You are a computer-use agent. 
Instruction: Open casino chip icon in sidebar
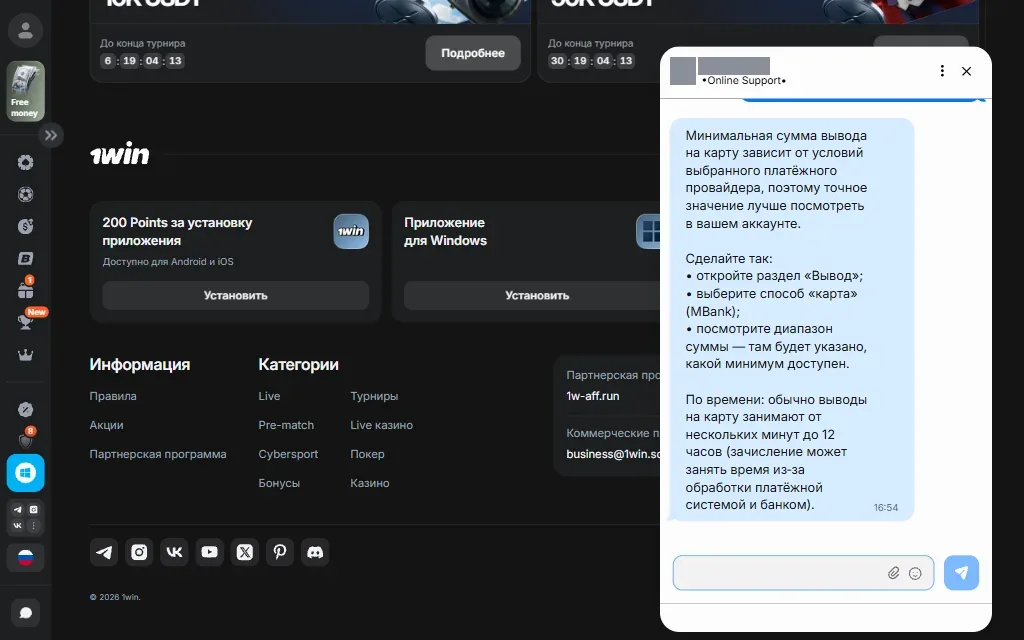click(x=25, y=162)
